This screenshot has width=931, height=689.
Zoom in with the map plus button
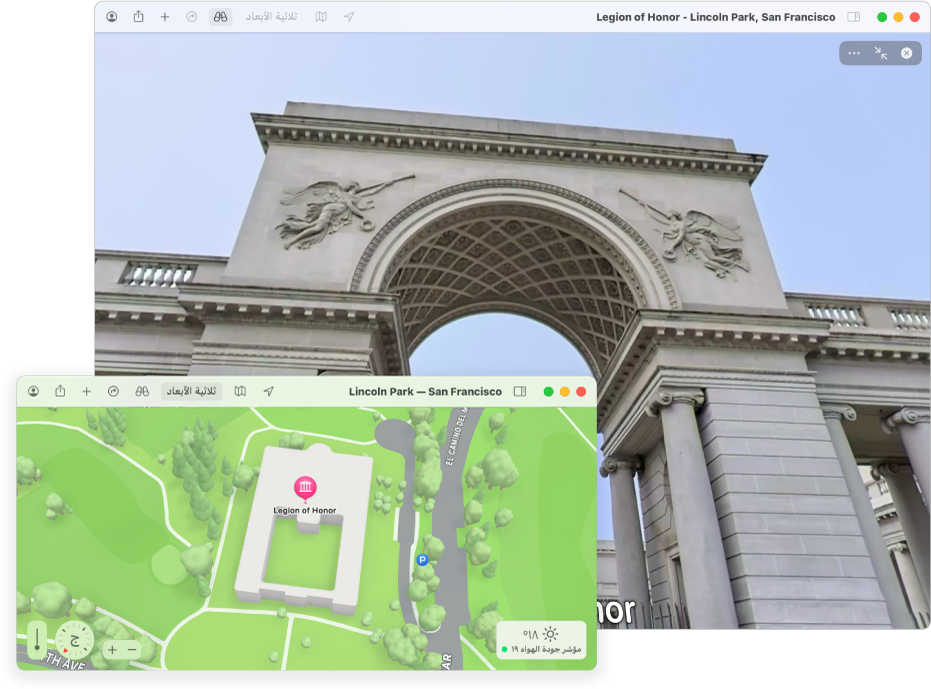112,650
